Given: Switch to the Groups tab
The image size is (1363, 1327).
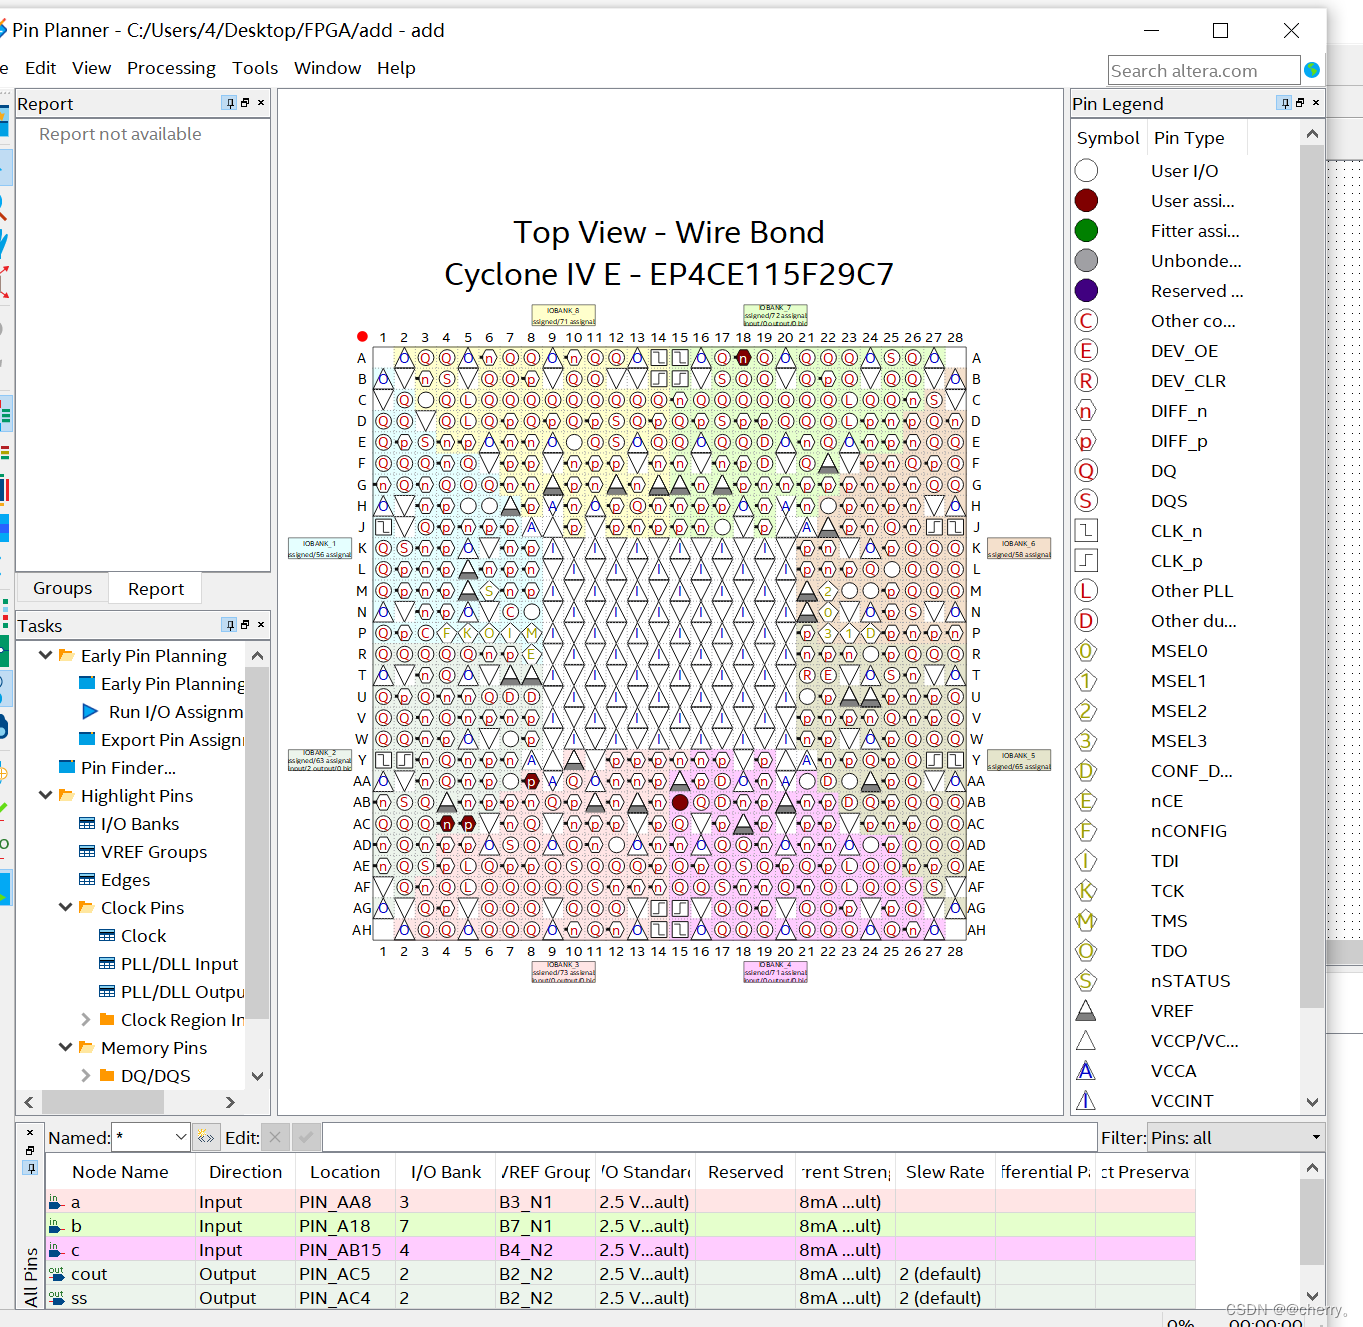Looking at the screenshot, I should click(x=62, y=588).
